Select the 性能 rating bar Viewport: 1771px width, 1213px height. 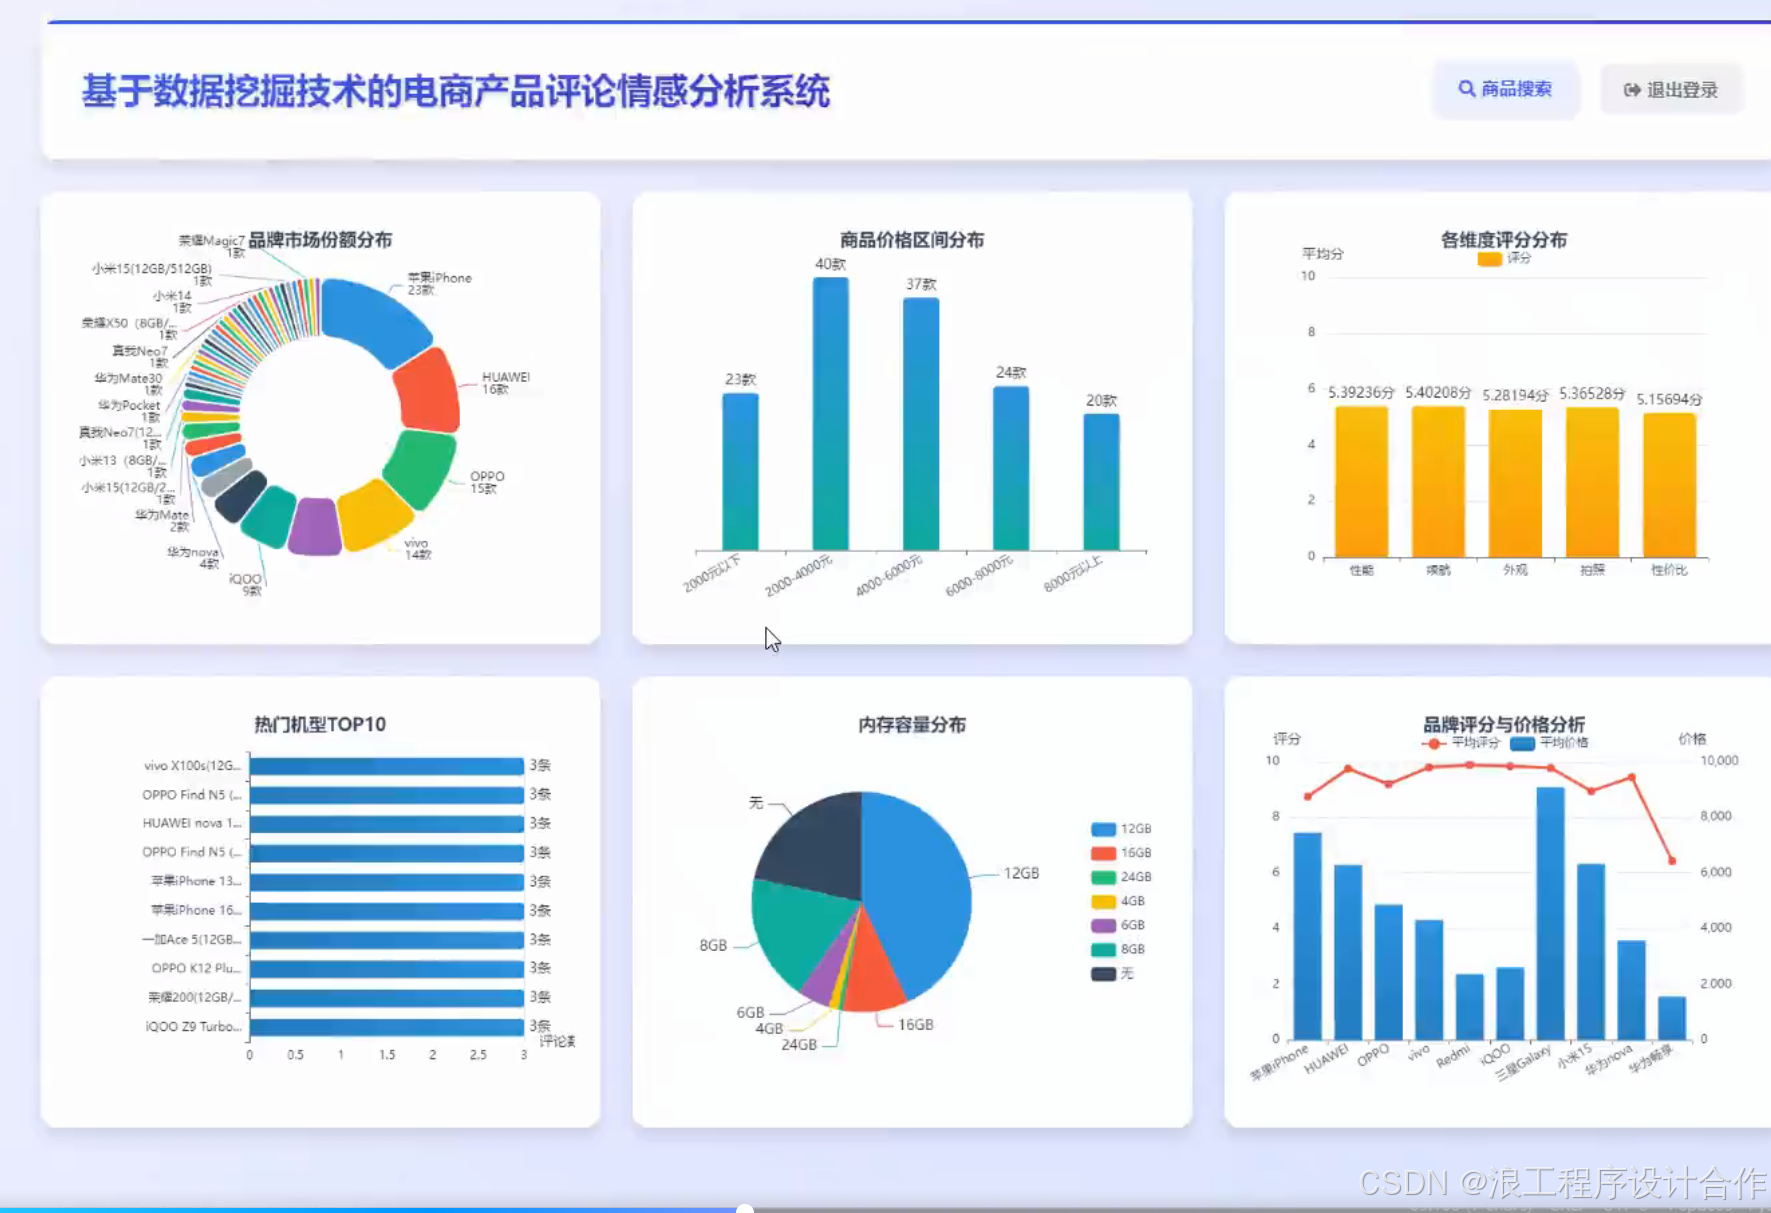click(x=1361, y=482)
